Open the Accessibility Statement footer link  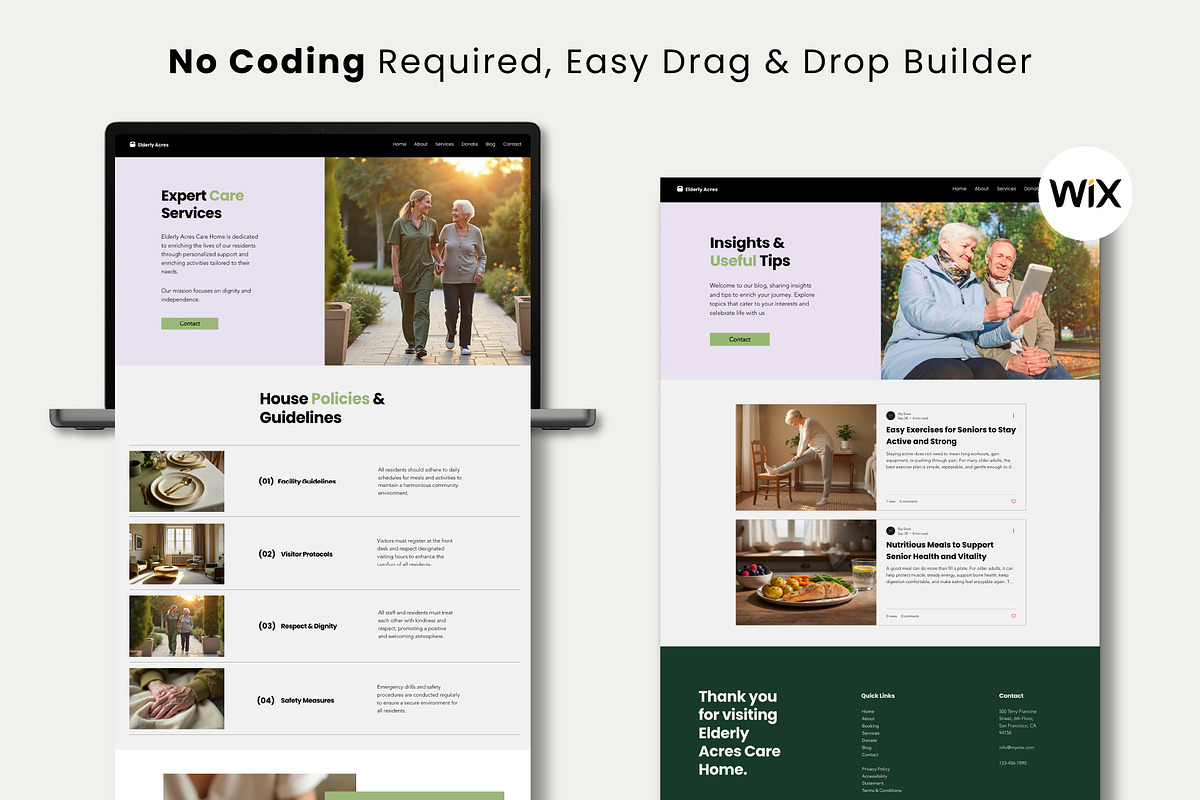click(x=875, y=780)
